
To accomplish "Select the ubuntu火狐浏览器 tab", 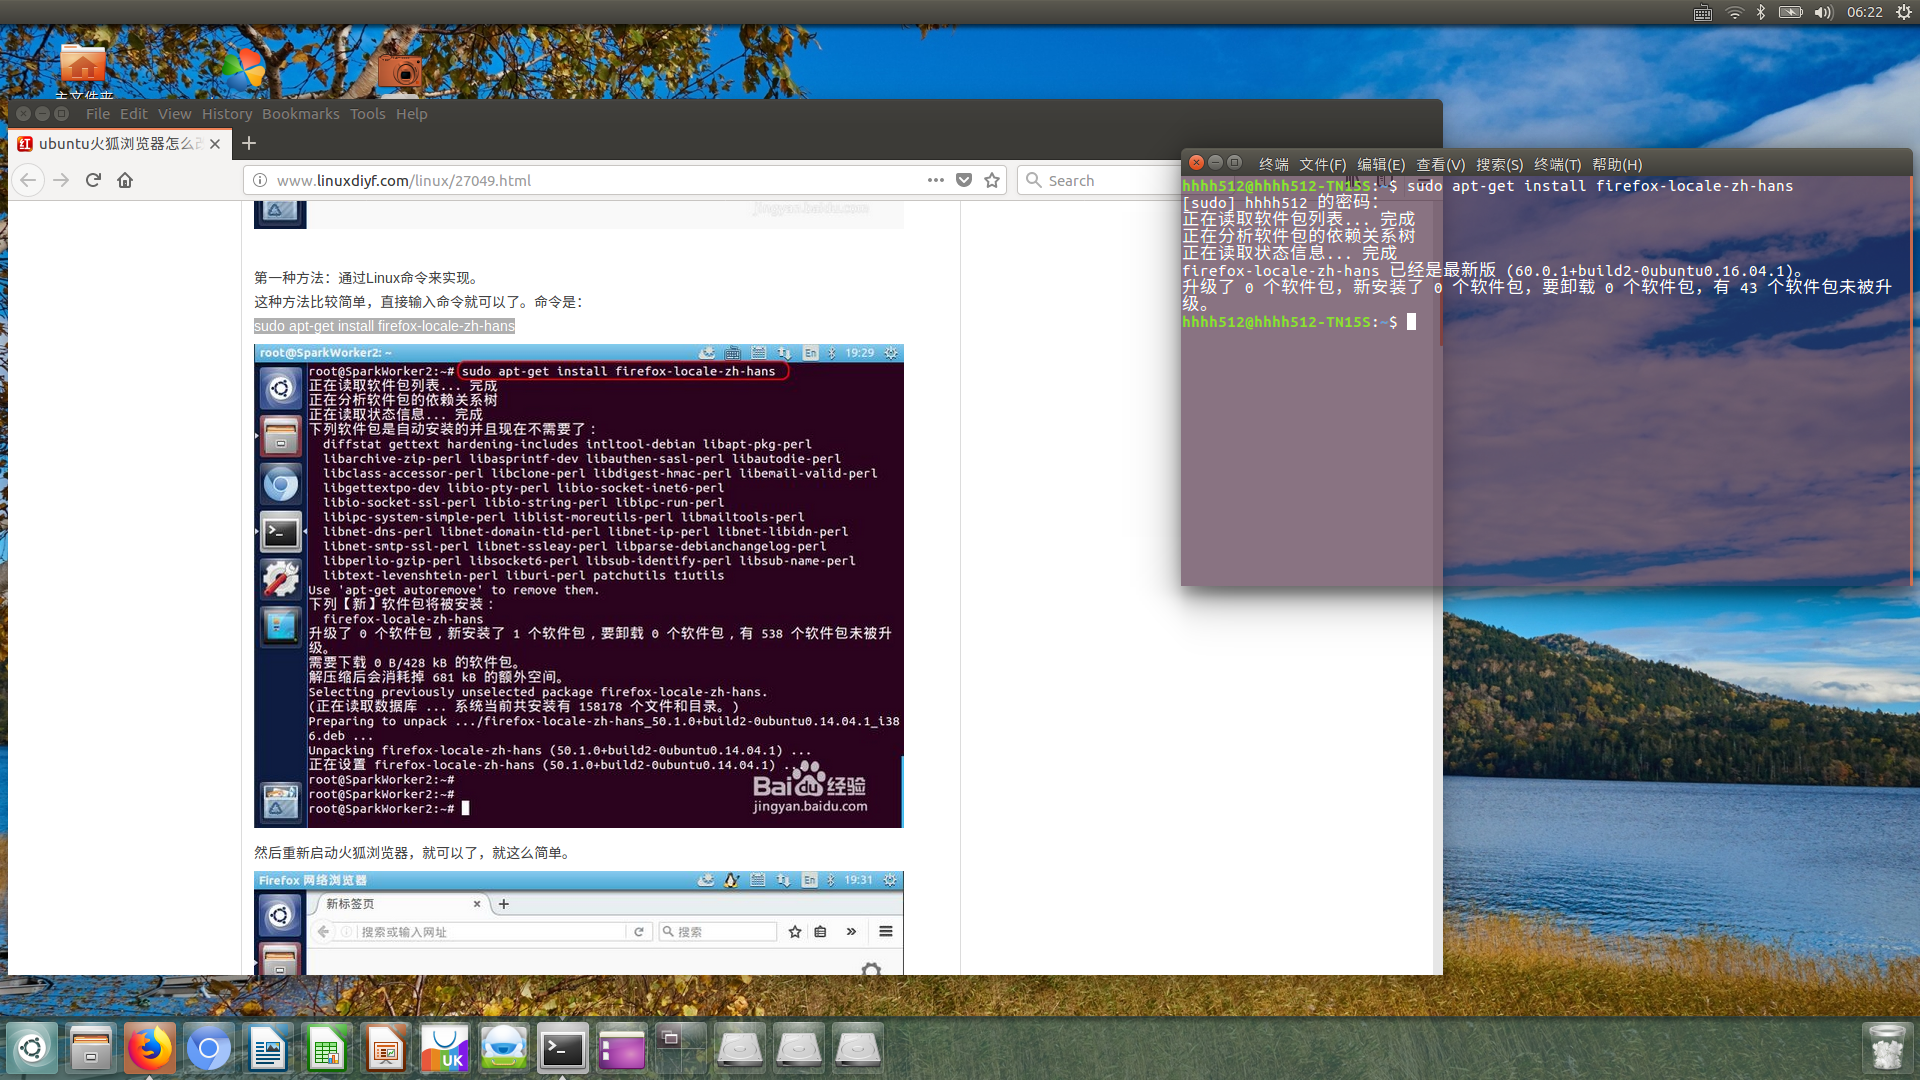I will click(x=120, y=144).
